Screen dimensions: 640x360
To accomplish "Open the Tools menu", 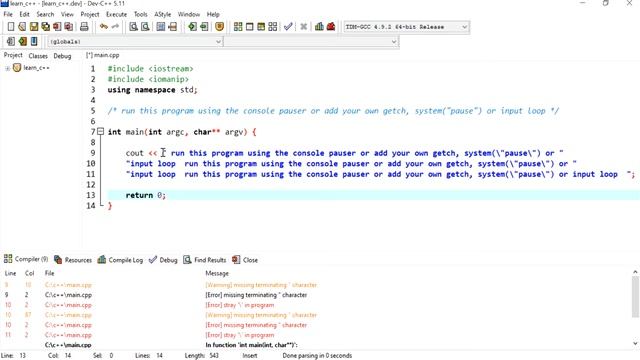I will (x=141, y=14).
